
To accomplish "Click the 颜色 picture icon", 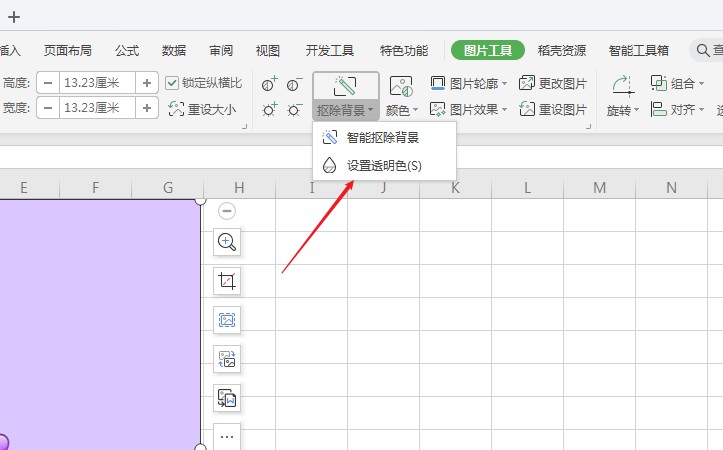I will tap(401, 86).
